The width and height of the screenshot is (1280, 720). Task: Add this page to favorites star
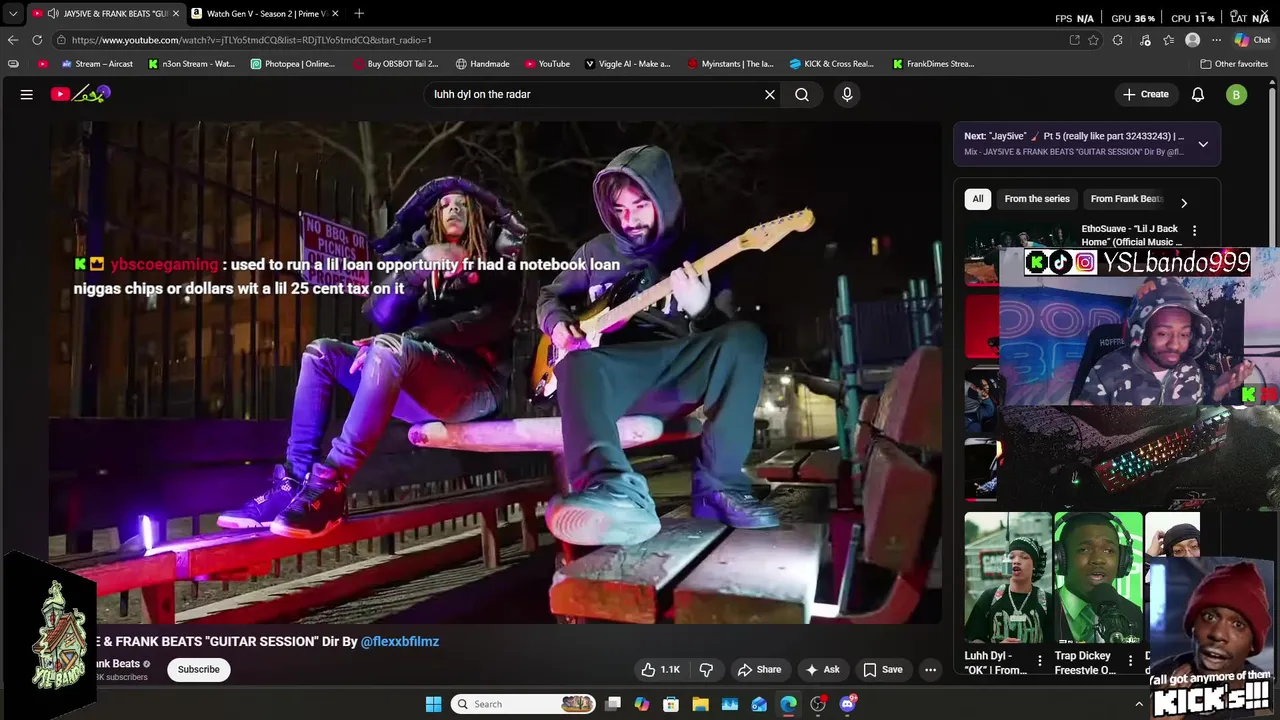1094,40
